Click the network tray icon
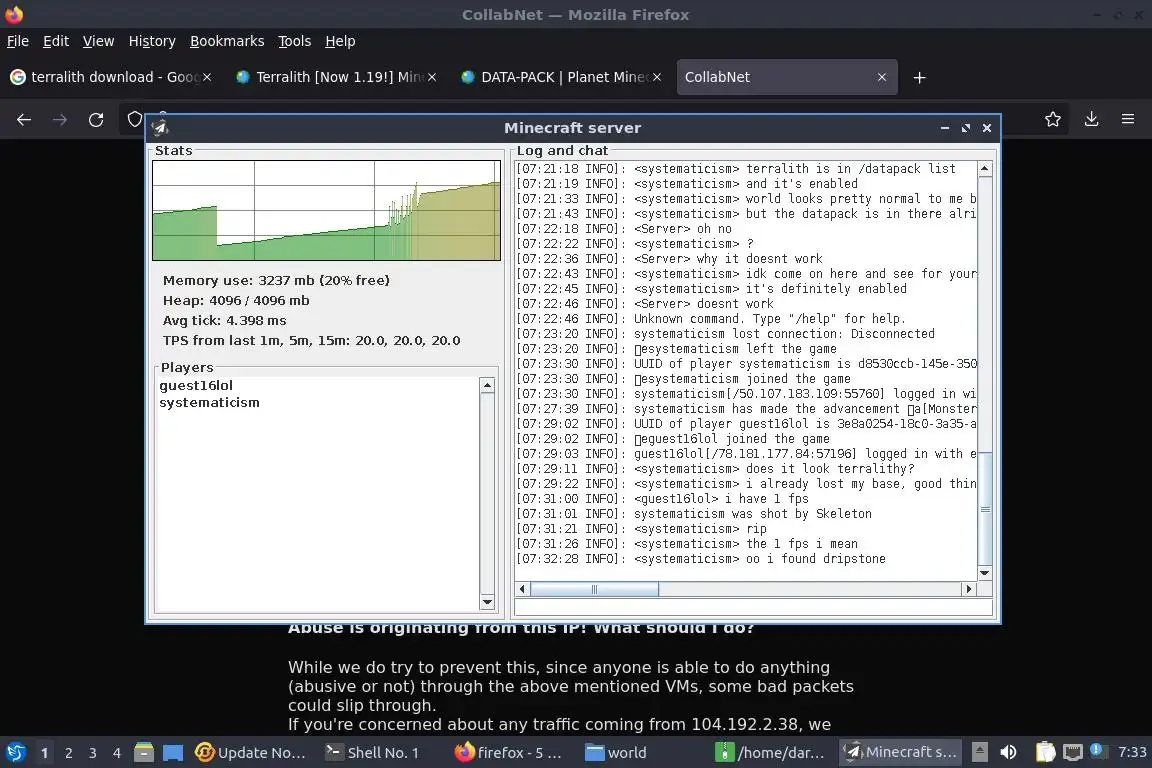 (x=1073, y=752)
